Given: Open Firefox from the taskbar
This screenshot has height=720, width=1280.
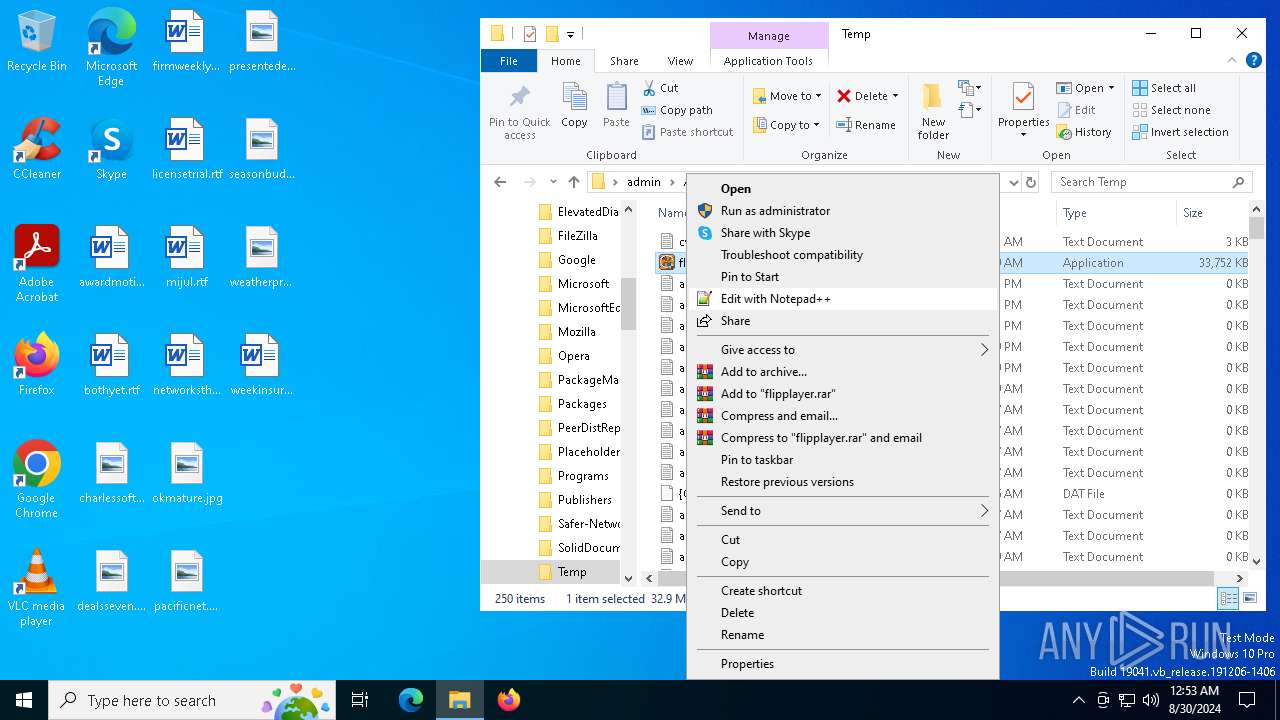Looking at the screenshot, I should pos(509,700).
